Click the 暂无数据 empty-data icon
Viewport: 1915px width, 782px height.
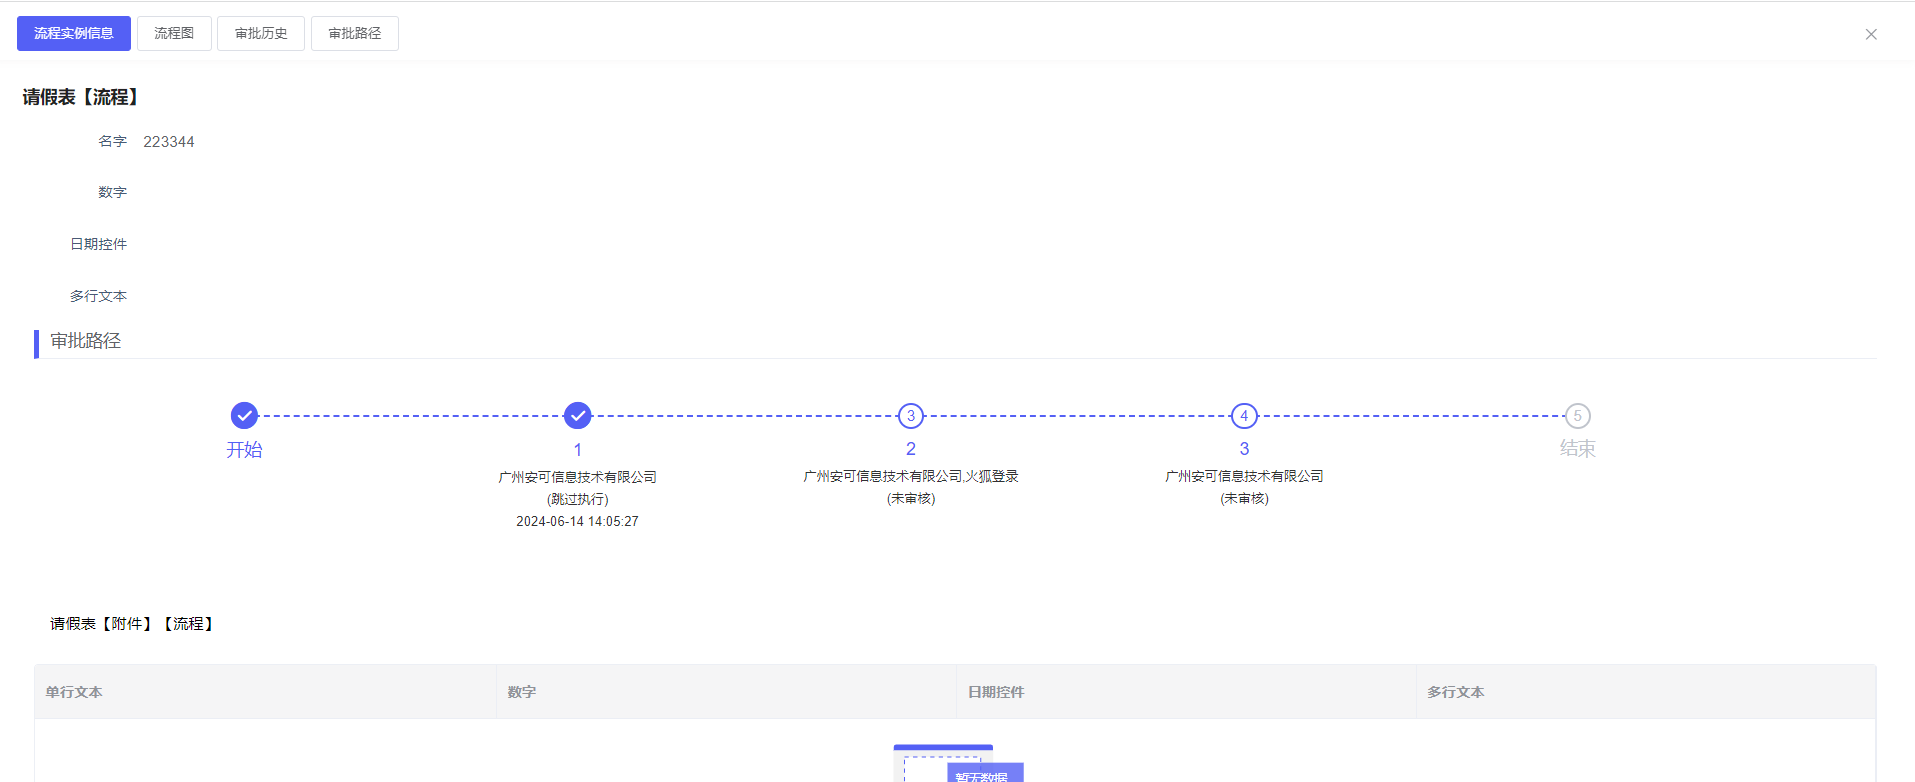(957, 766)
